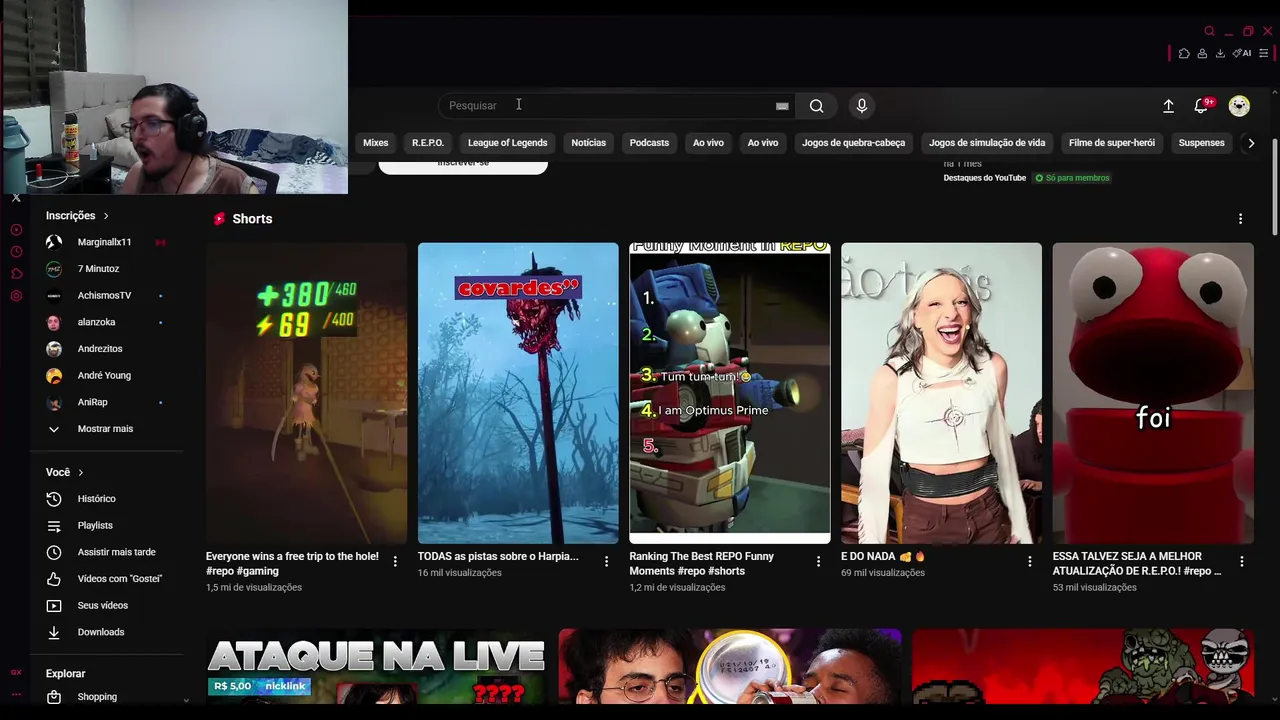Open the player icon in browser sidebar
1280x720 pixels.
point(16,230)
